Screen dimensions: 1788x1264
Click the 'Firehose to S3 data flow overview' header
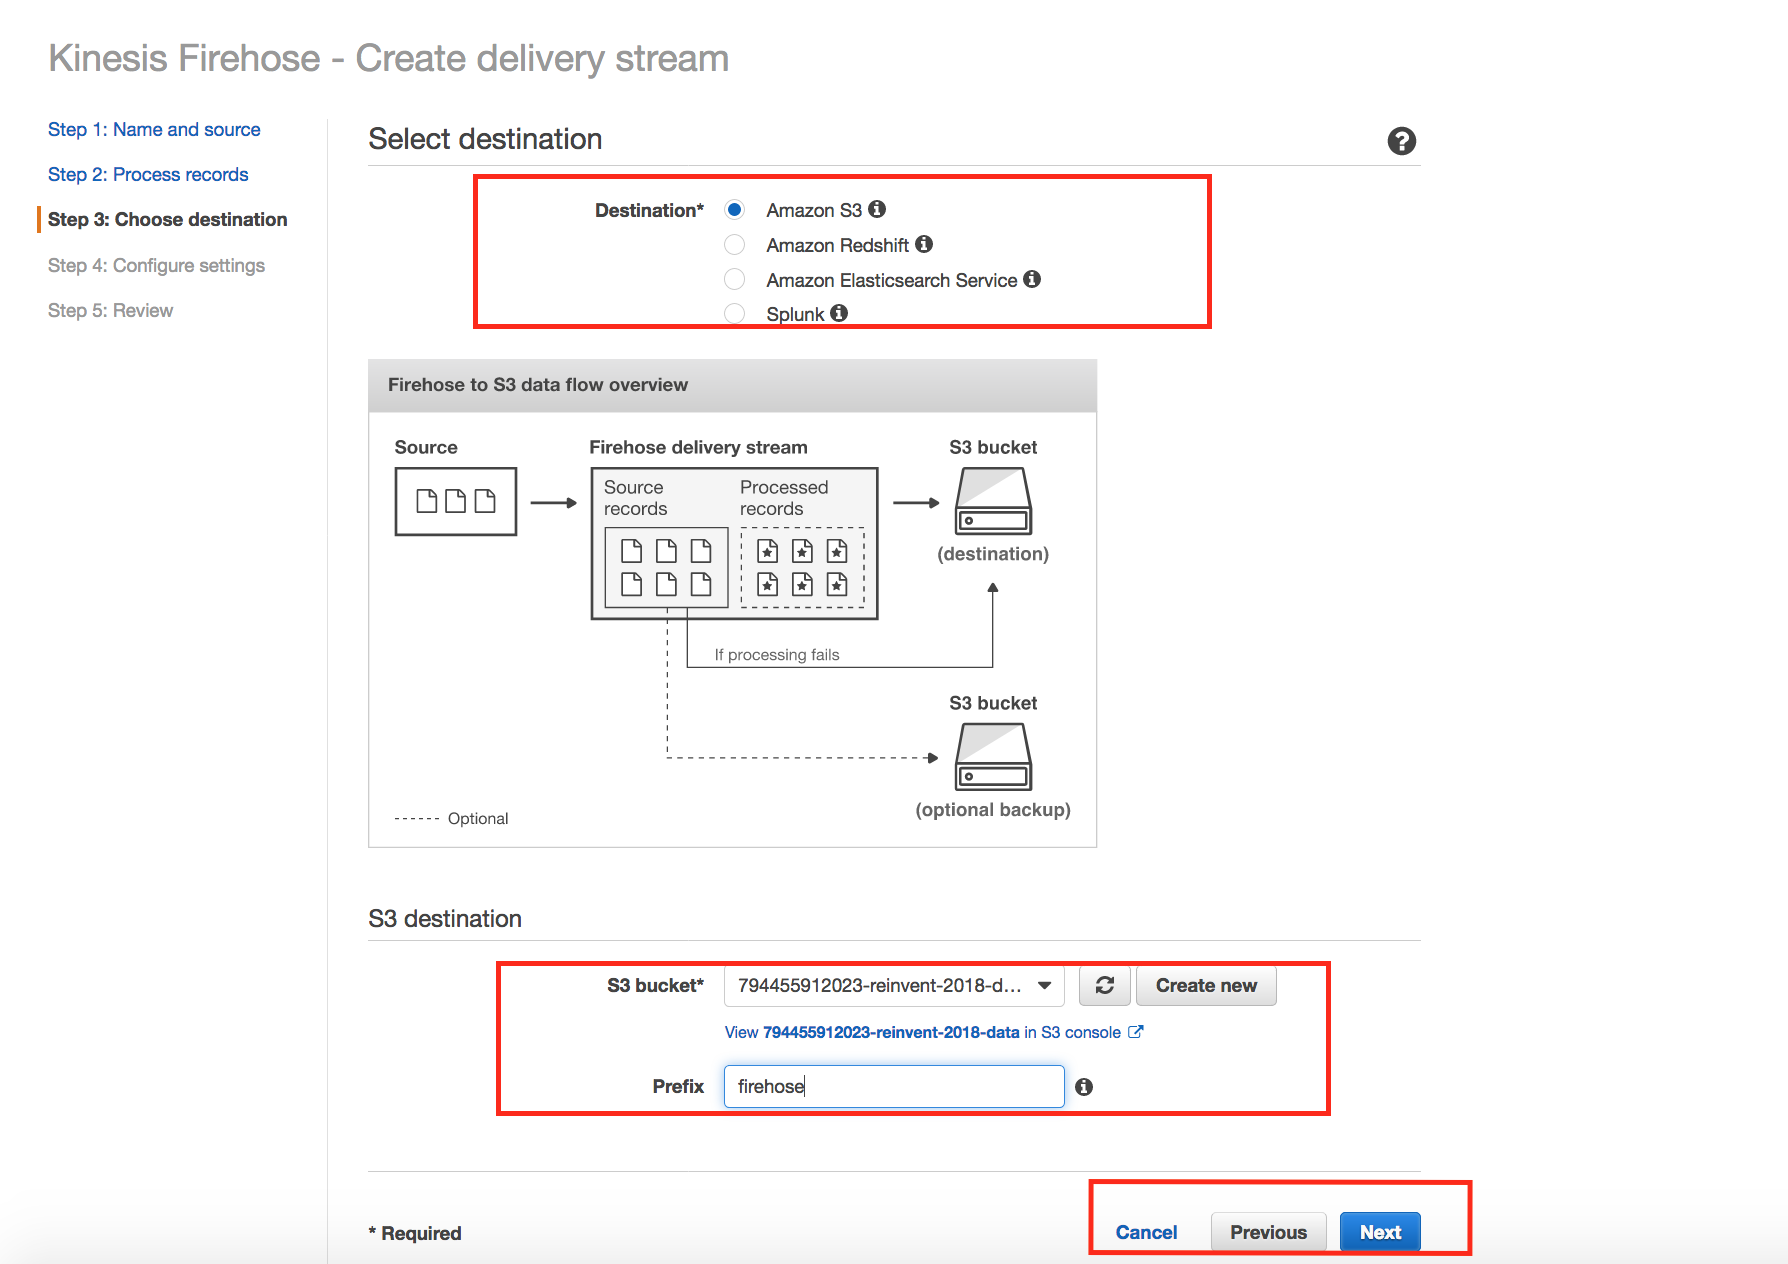(x=538, y=385)
